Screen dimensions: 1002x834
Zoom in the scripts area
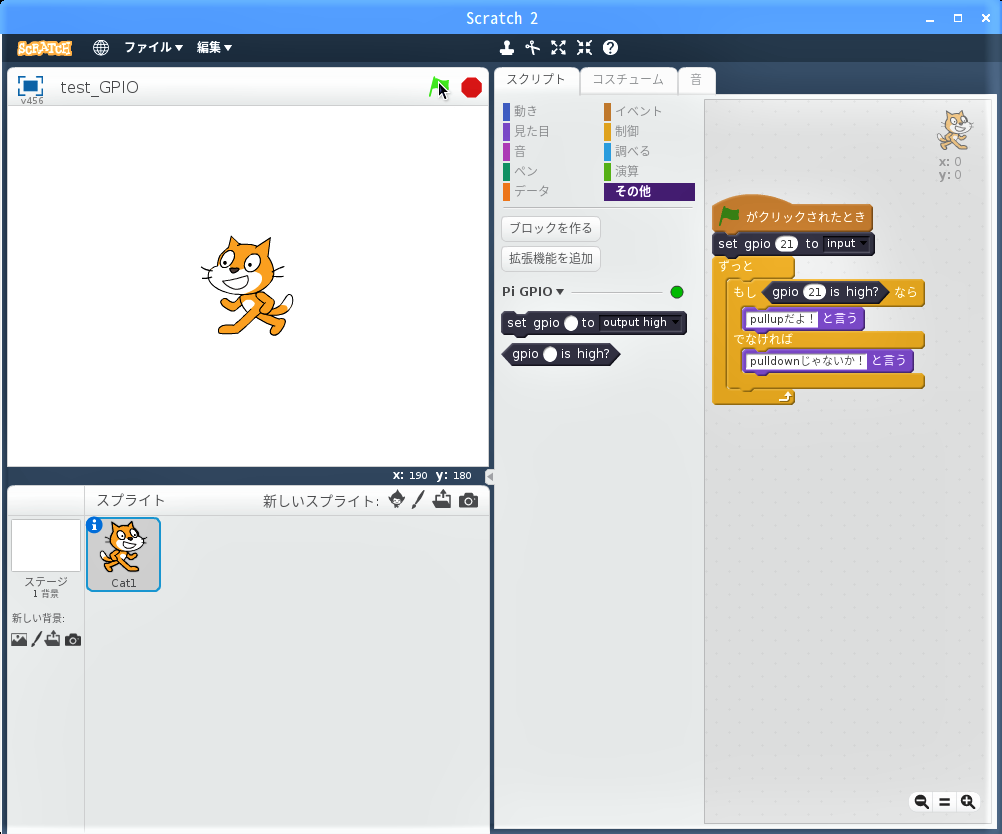tap(968, 801)
